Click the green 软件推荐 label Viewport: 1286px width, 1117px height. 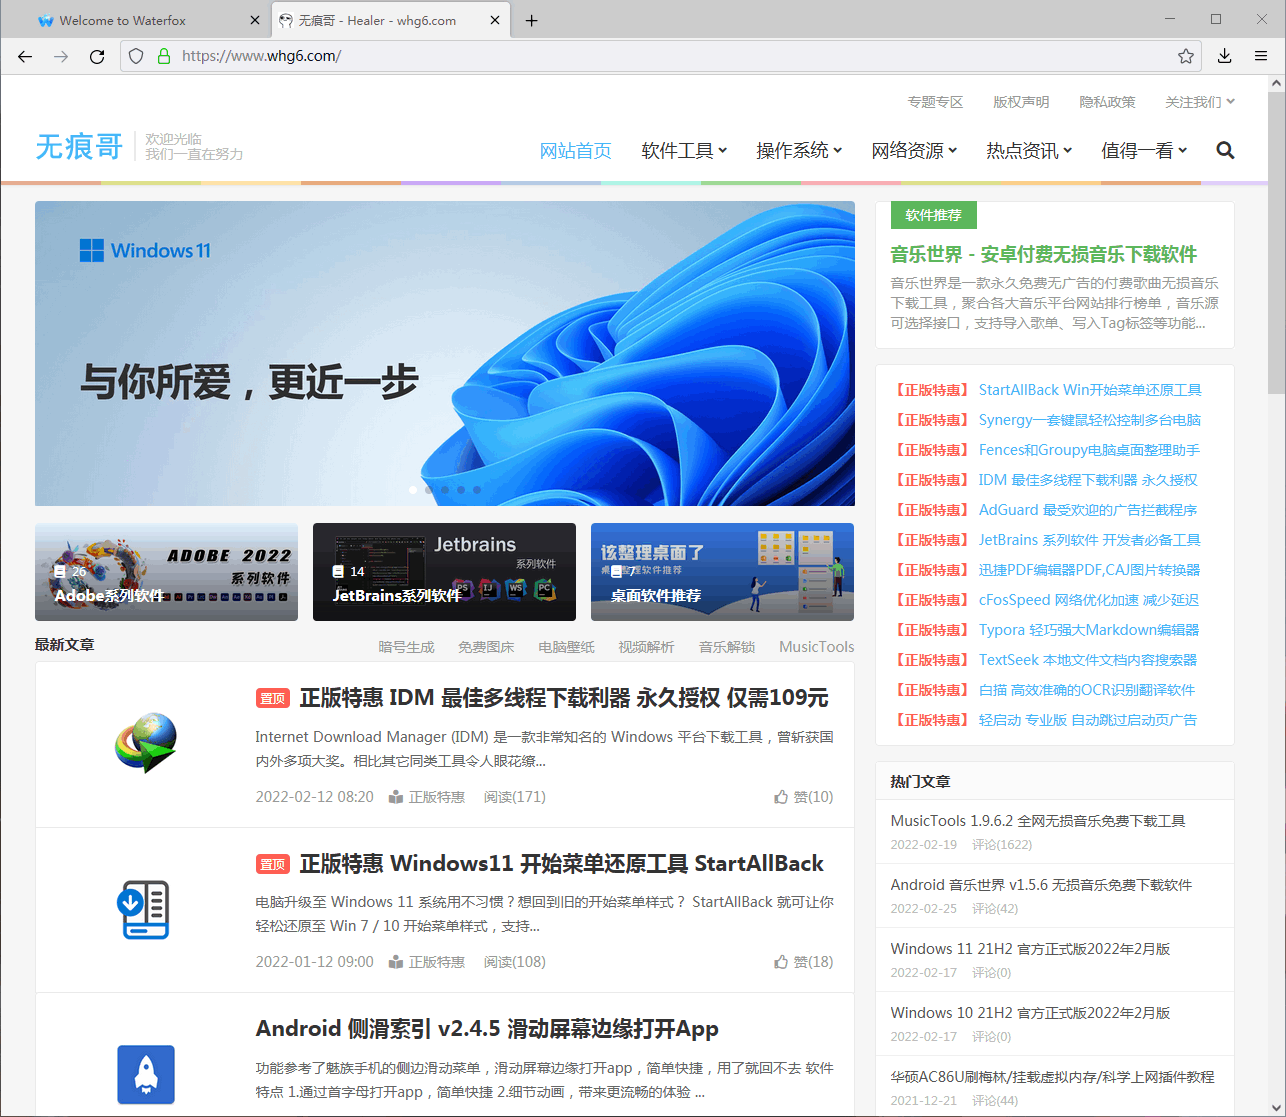pos(933,215)
